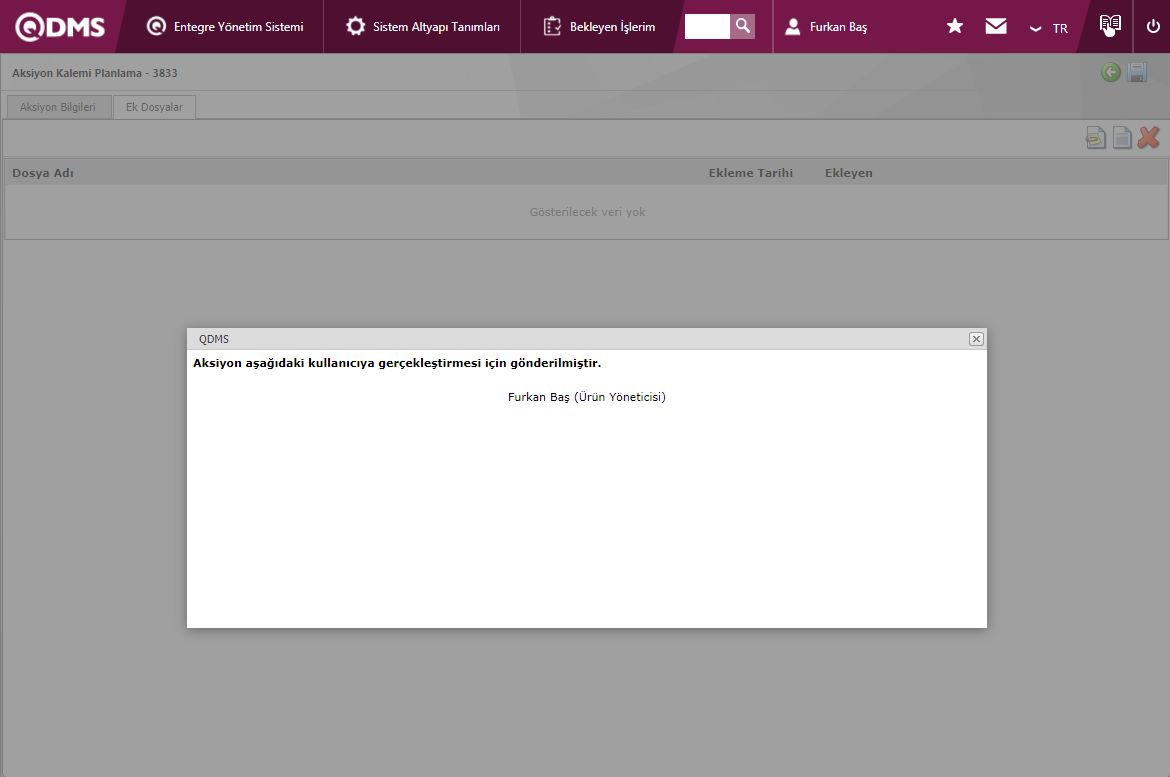This screenshot has width=1170, height=777.
Task: Click the favorites star icon
Action: pos(954,27)
